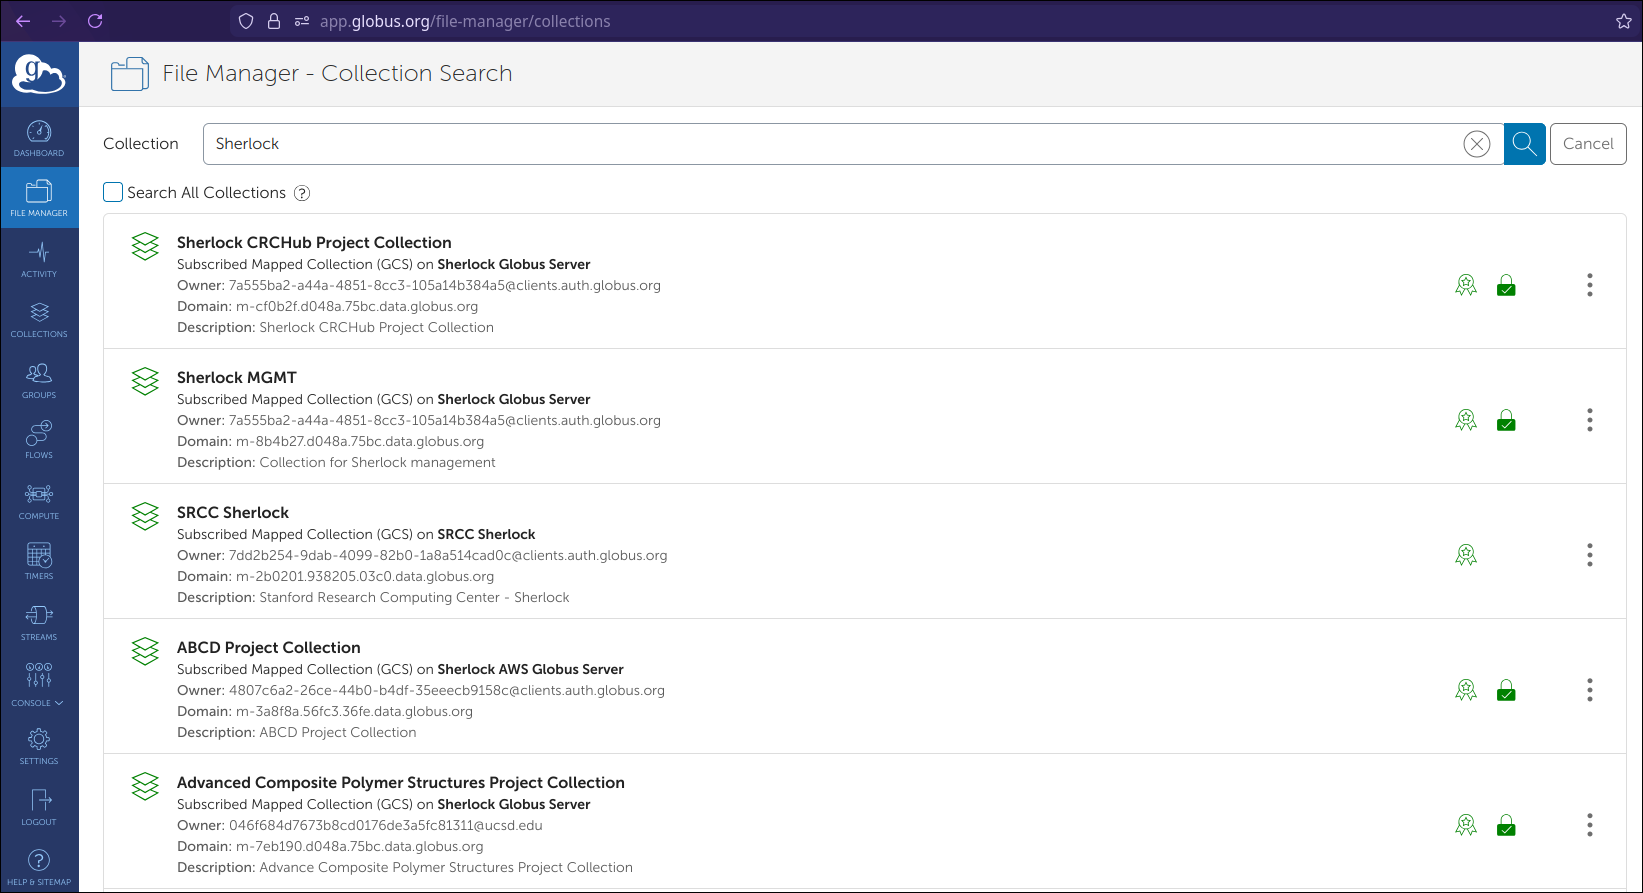Open the options menu for Sherlock CRCHub Project Collection

tap(1590, 285)
